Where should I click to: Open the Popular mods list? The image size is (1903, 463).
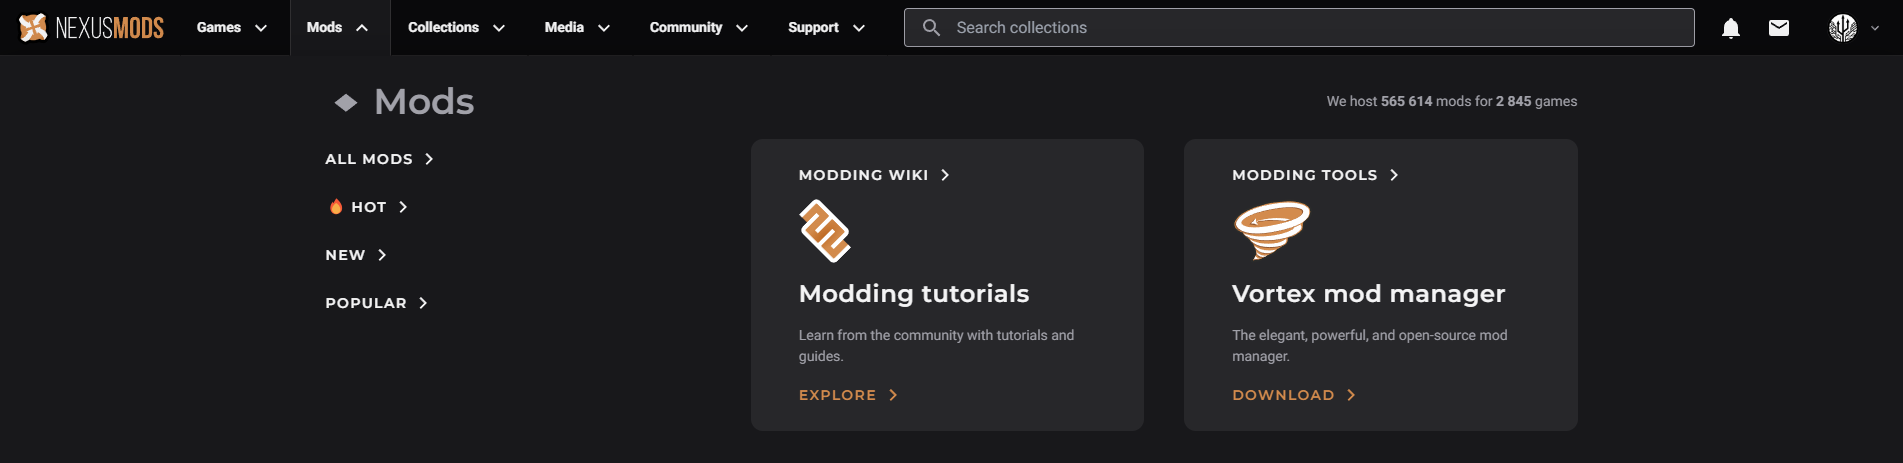[x=376, y=303]
